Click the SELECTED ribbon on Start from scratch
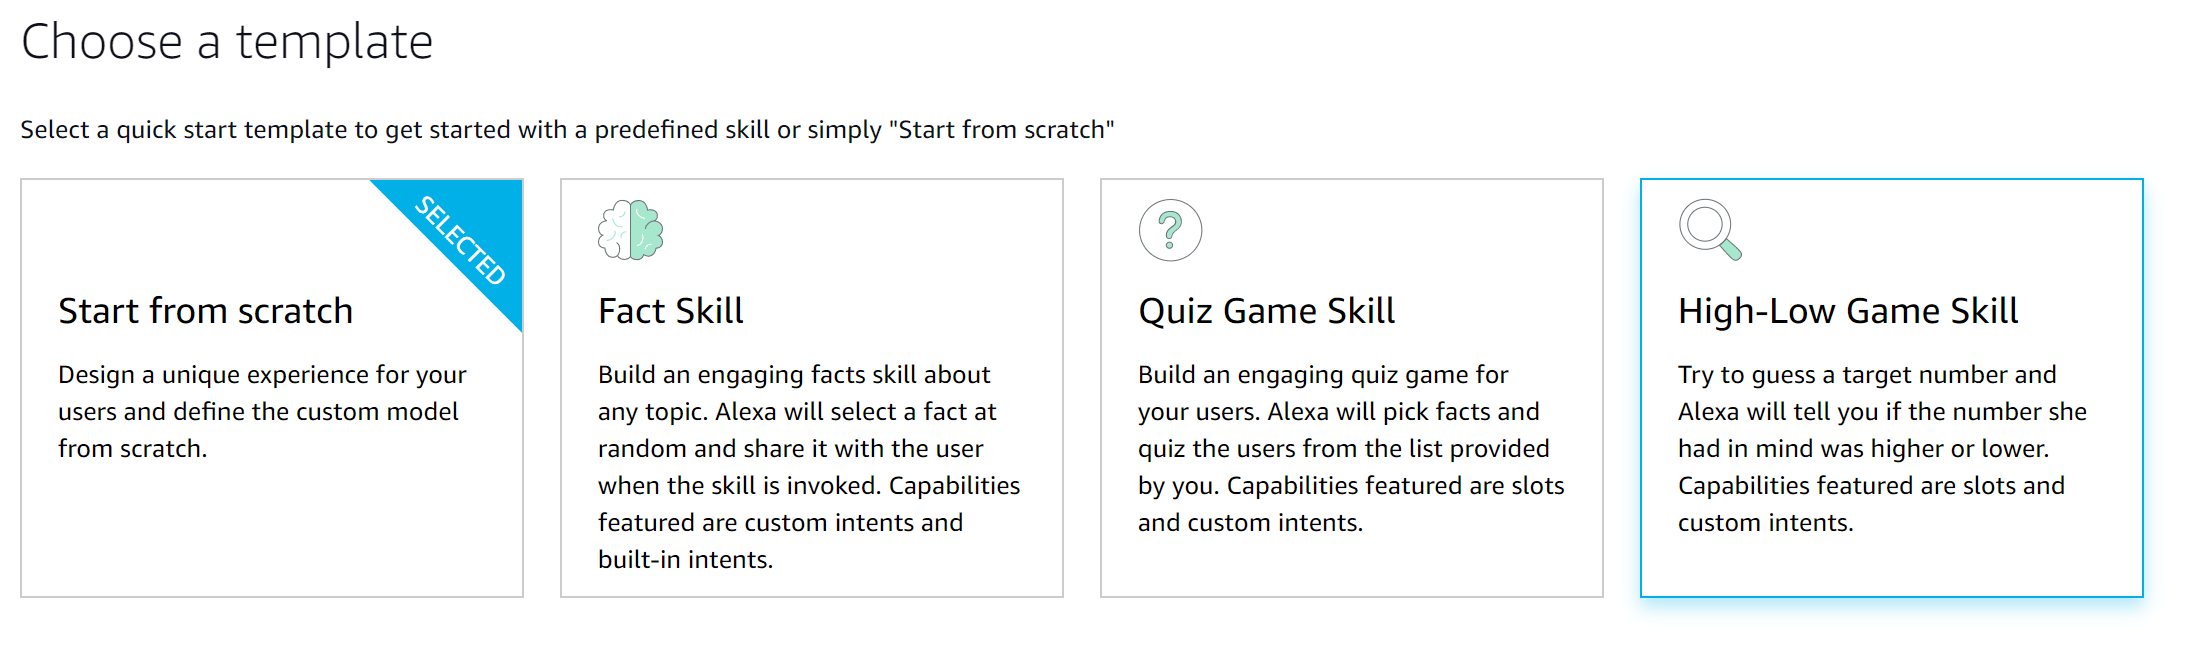The height and width of the screenshot is (649, 2190). tap(460, 240)
